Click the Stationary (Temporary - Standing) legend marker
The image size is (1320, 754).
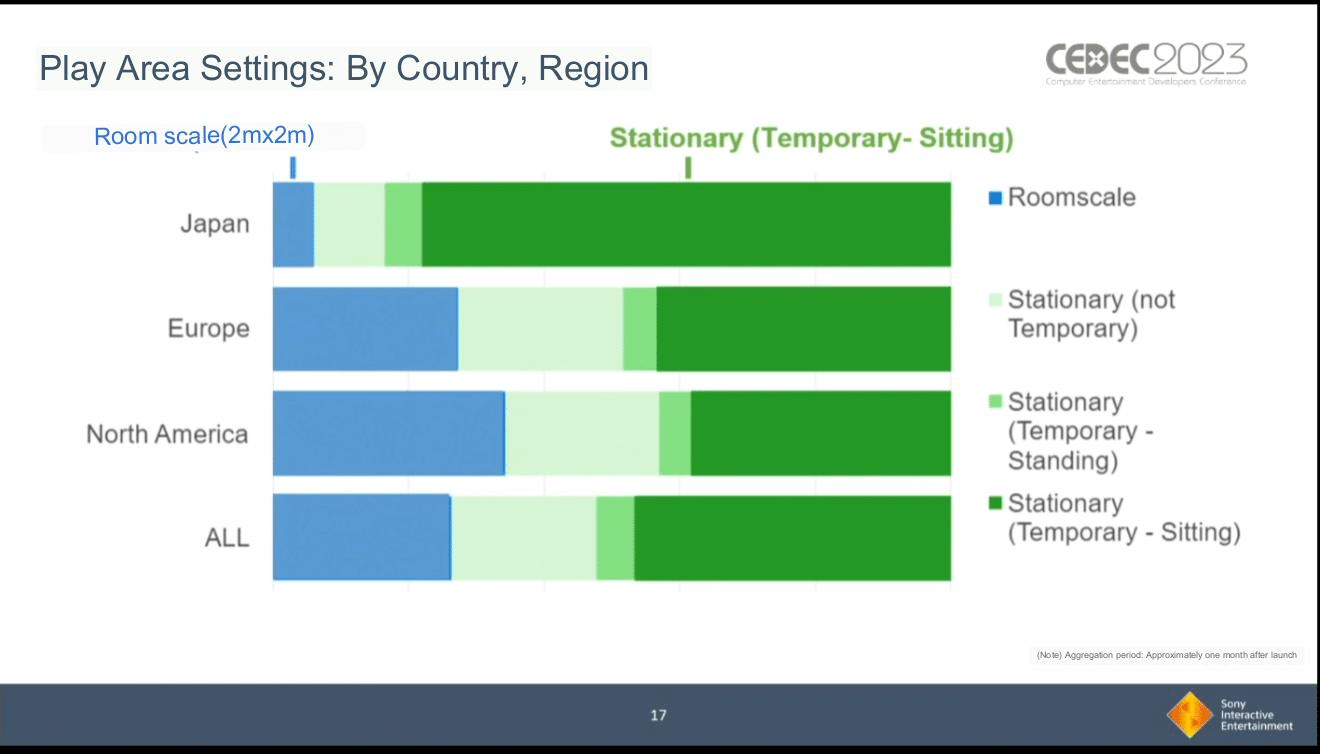pos(995,402)
